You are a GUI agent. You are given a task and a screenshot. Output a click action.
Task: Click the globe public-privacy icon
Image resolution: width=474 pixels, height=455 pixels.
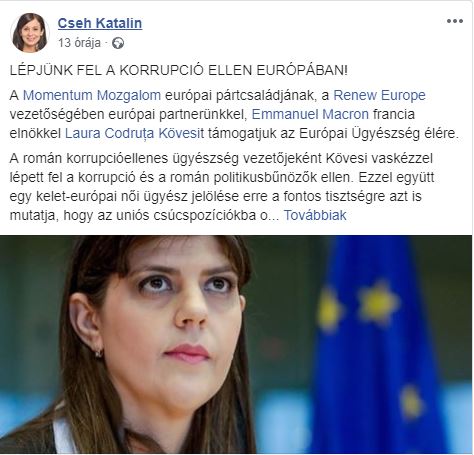coord(118,43)
